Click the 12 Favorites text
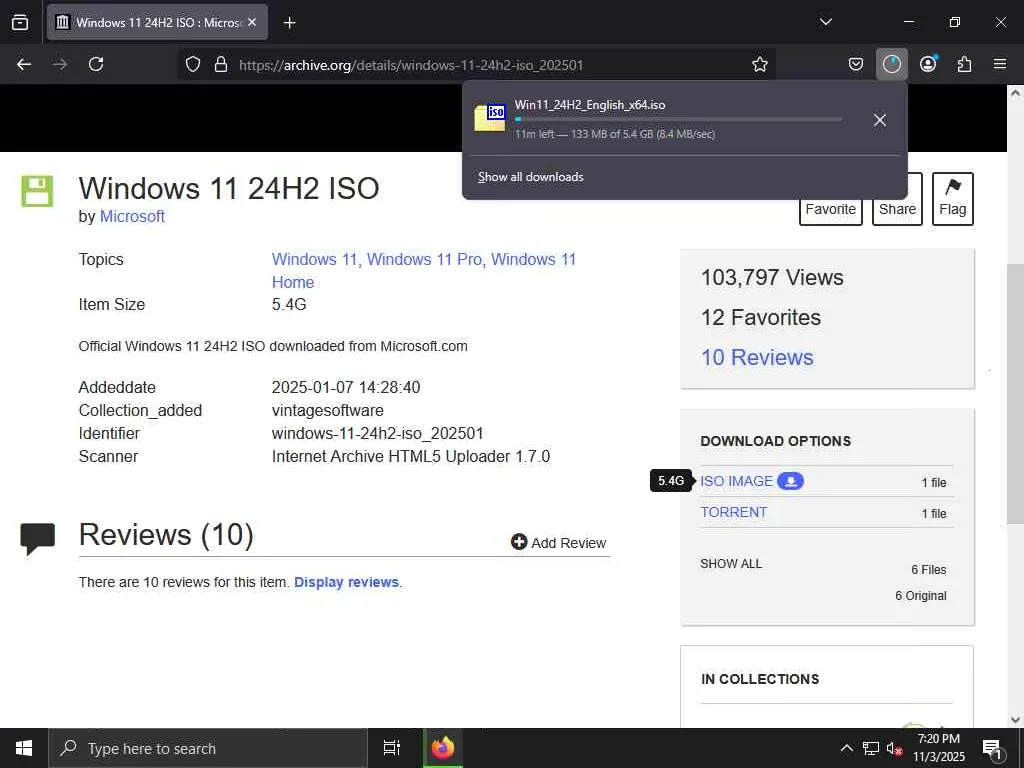This screenshot has width=1024, height=768. 761,317
